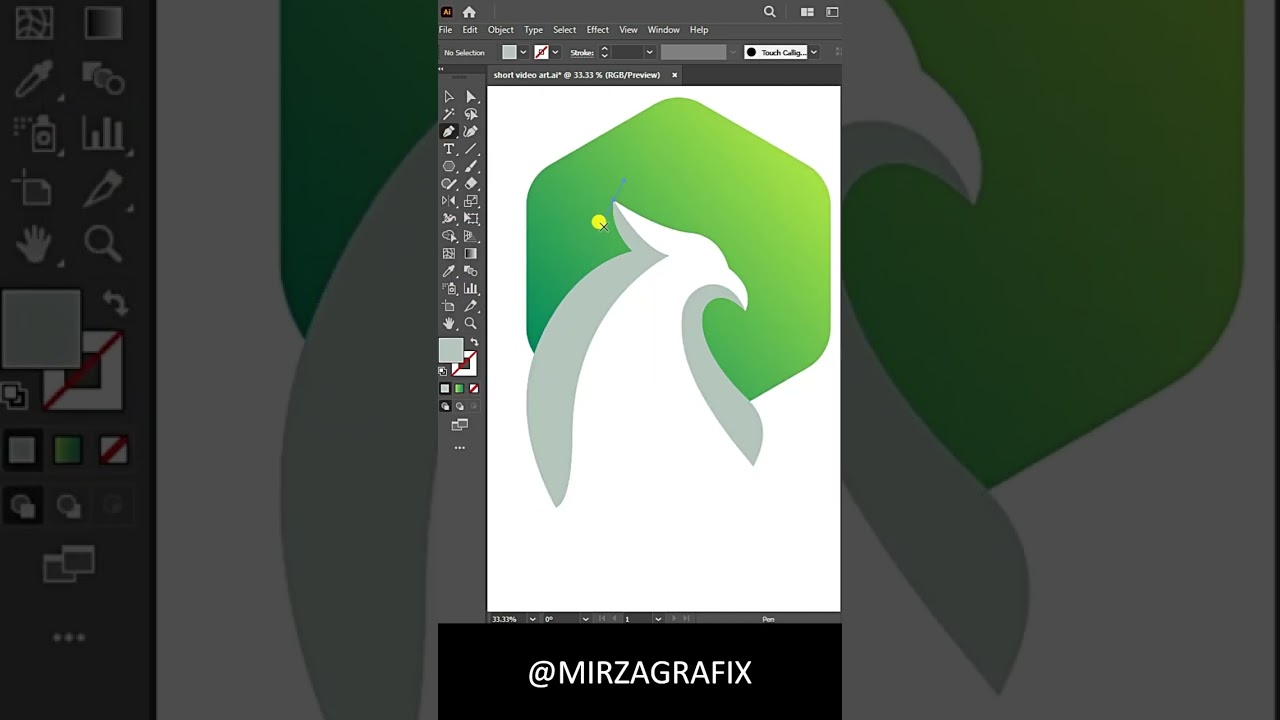Click Swap Fill and Stroke arrow
This screenshot has height=720, width=1280.
point(474,343)
